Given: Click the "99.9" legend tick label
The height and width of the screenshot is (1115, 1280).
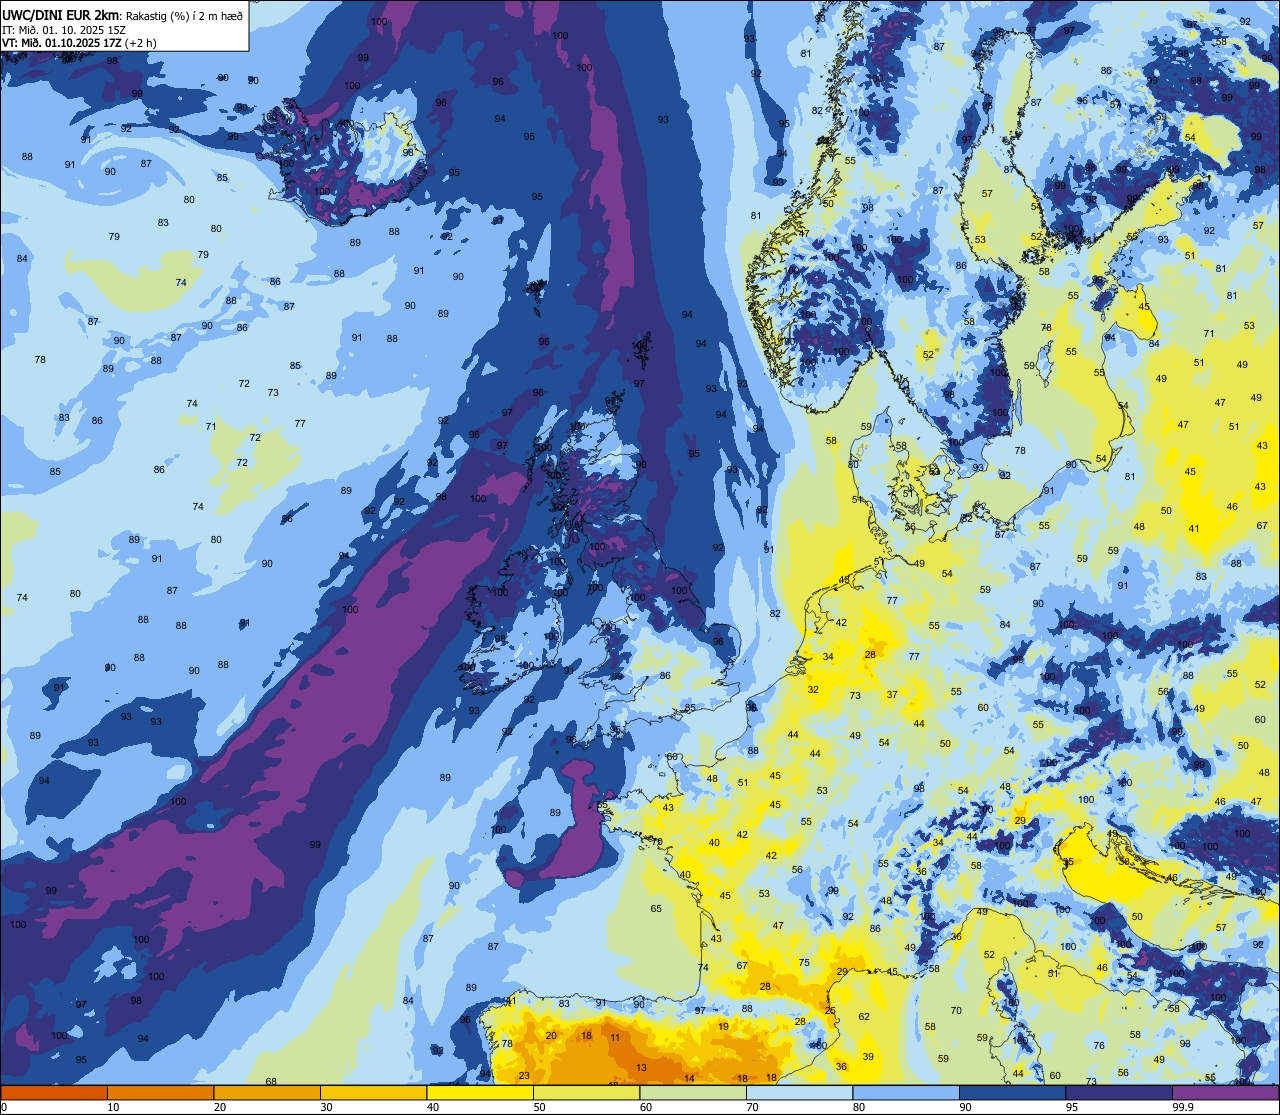Looking at the screenshot, I should click(1183, 1107).
